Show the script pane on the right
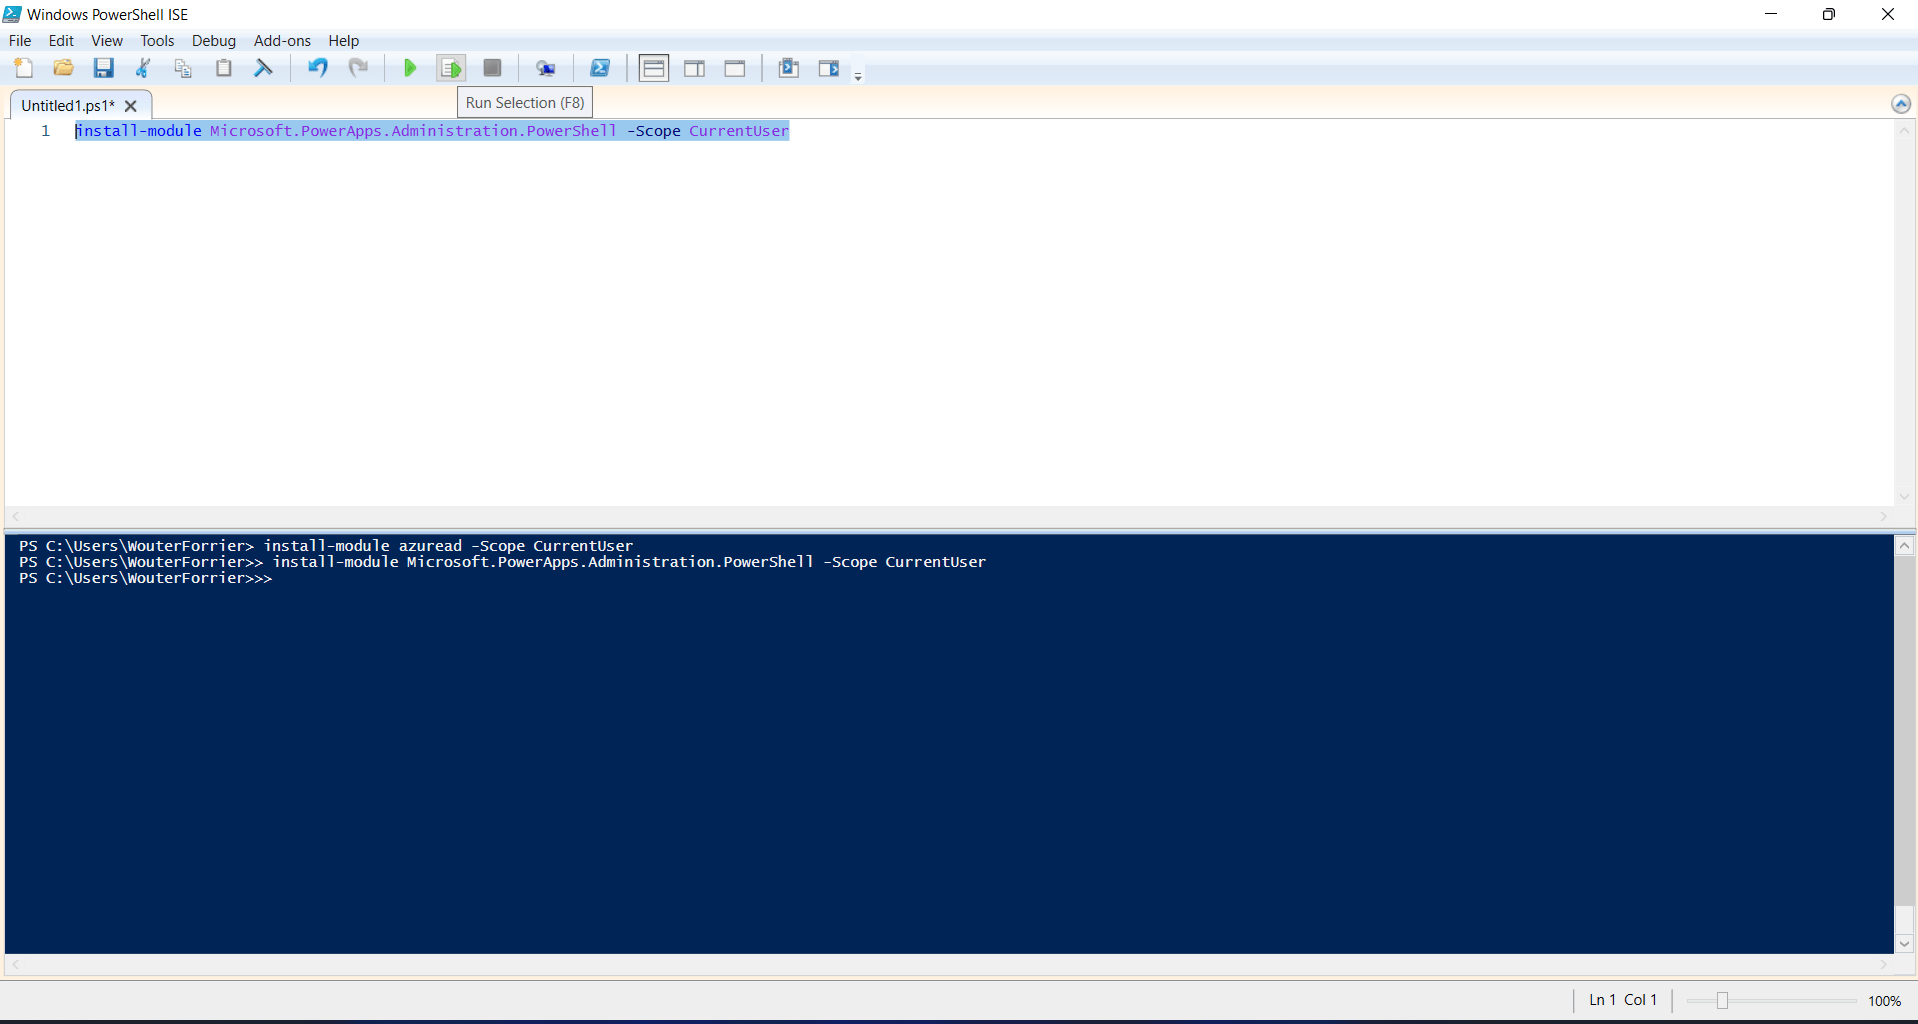 point(695,68)
